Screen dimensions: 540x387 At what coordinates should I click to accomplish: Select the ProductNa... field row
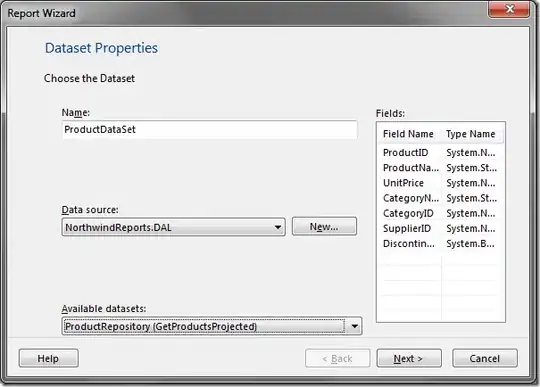click(x=440, y=168)
